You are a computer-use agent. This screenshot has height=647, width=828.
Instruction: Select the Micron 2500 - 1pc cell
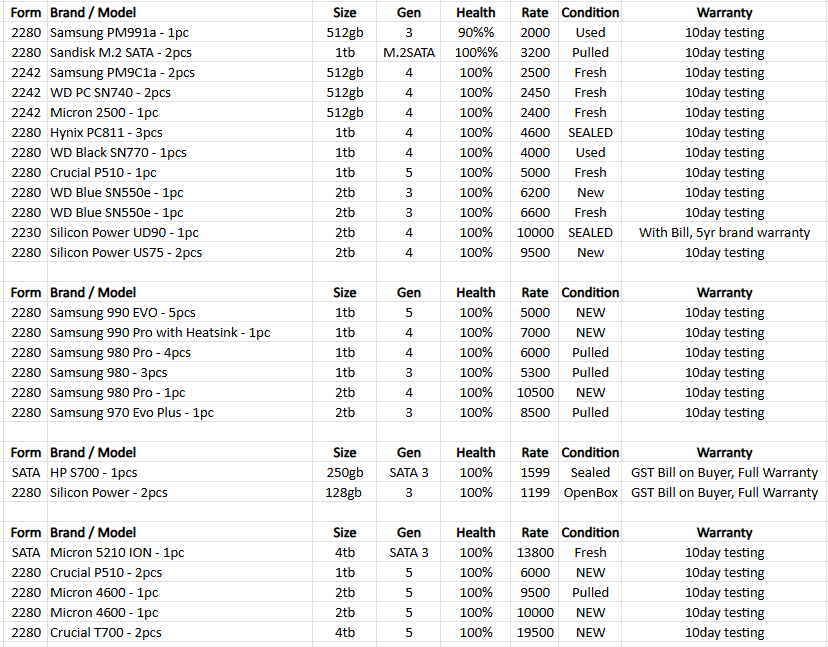click(104, 112)
